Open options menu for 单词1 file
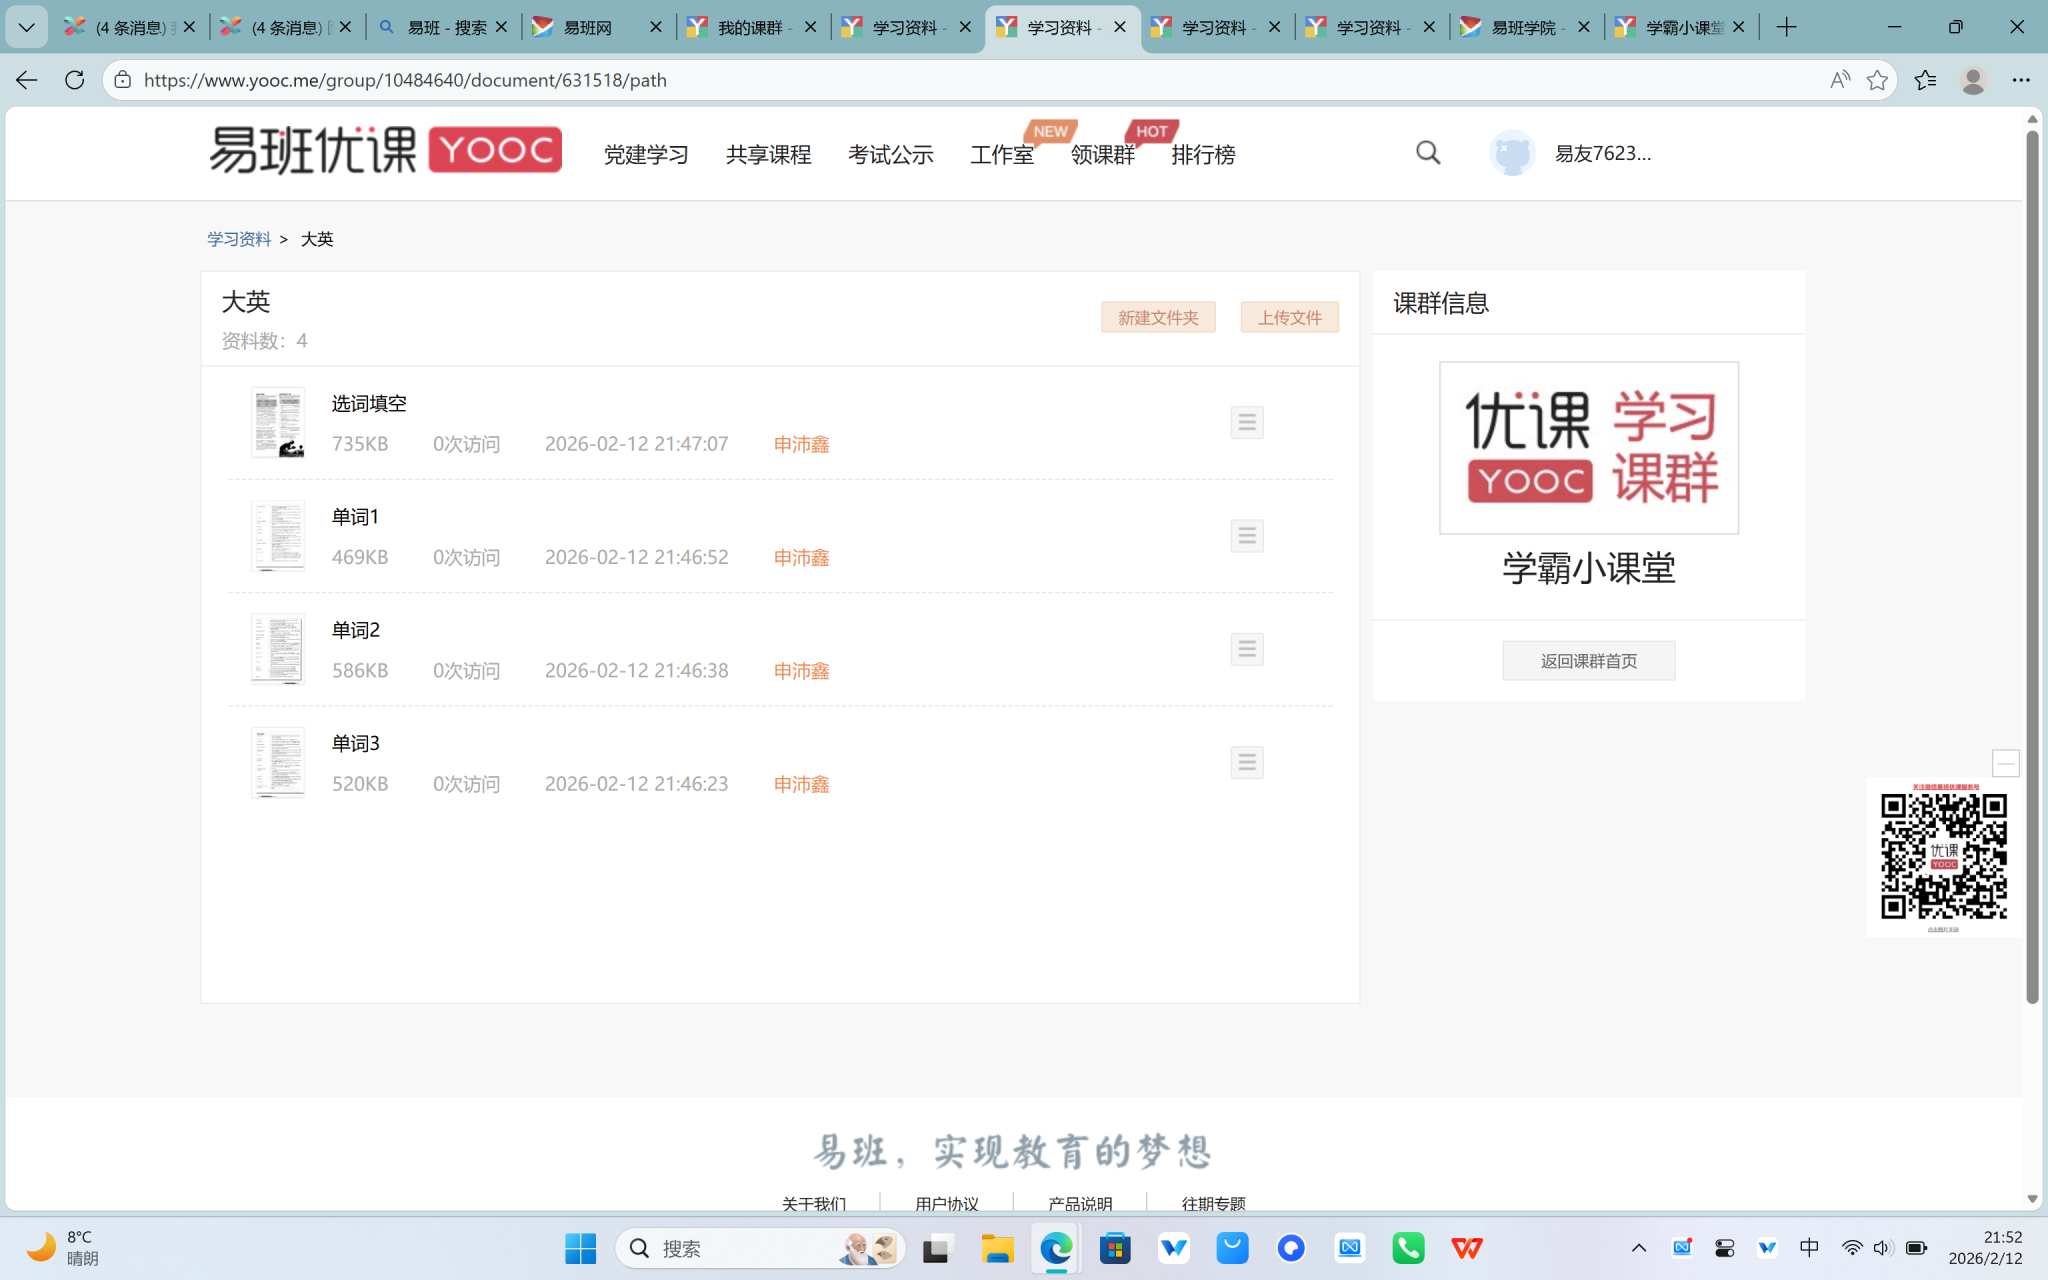Screen dimensions: 2048x1280 [1246, 536]
